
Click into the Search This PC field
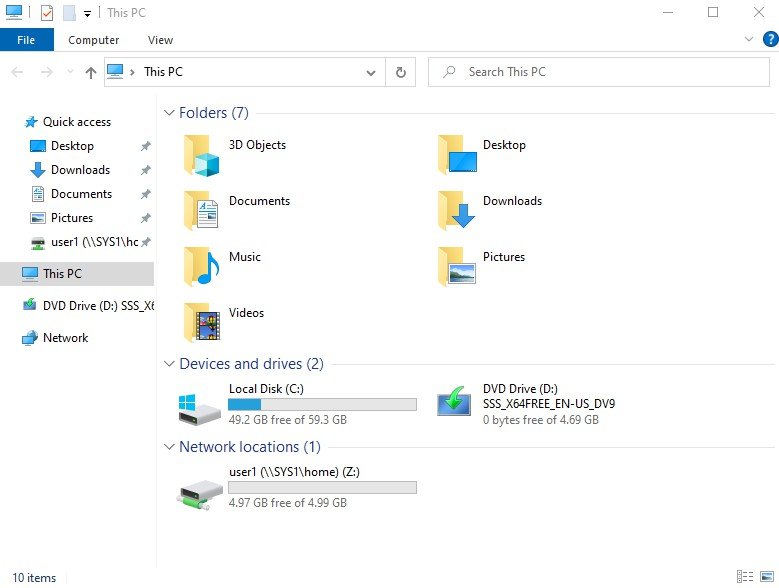coord(599,73)
